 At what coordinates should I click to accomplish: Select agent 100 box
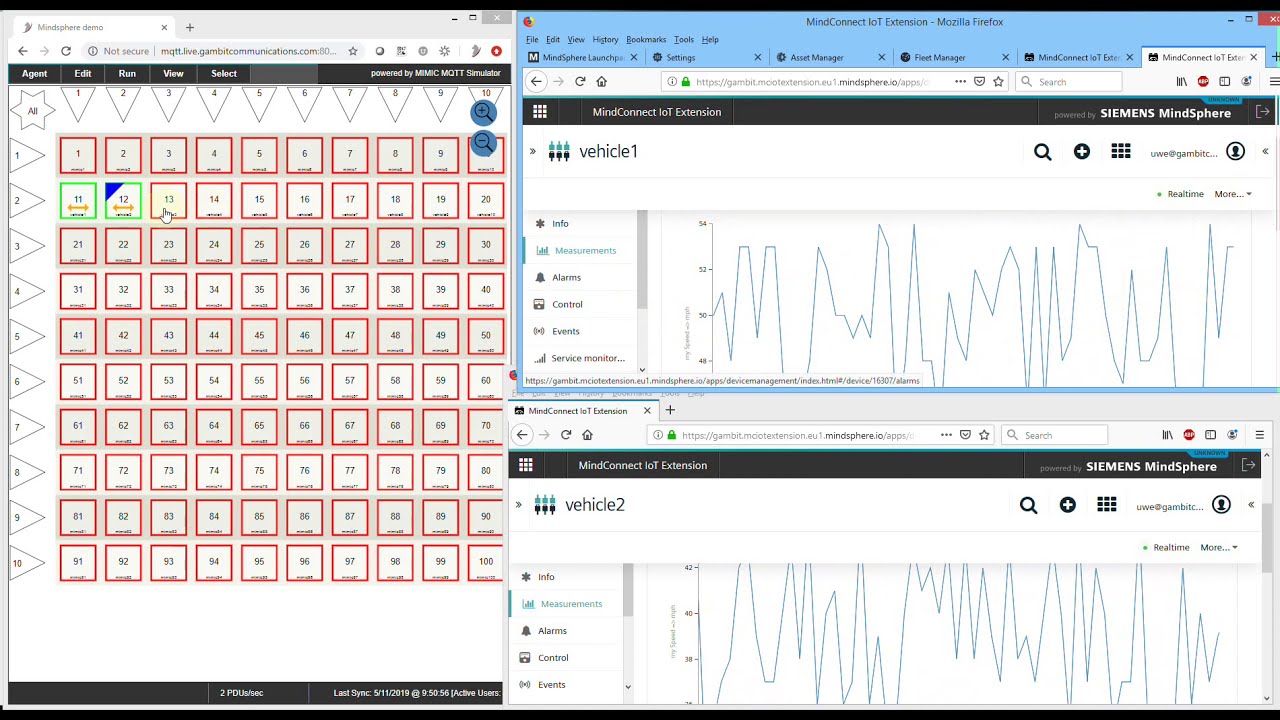point(486,562)
